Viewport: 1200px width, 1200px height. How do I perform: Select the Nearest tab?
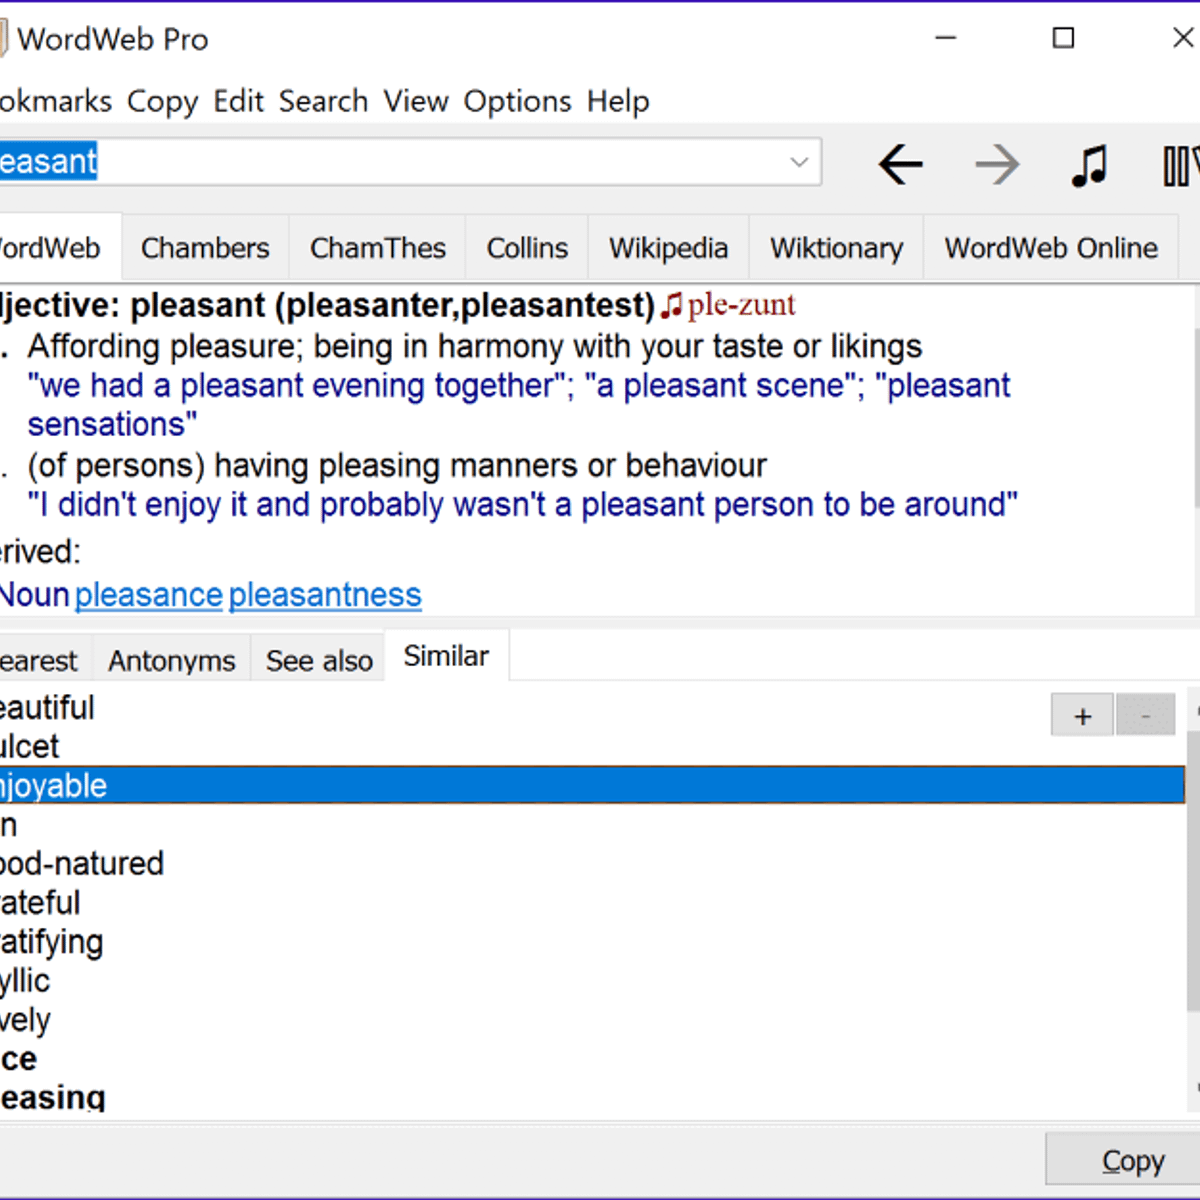click(x=45, y=661)
